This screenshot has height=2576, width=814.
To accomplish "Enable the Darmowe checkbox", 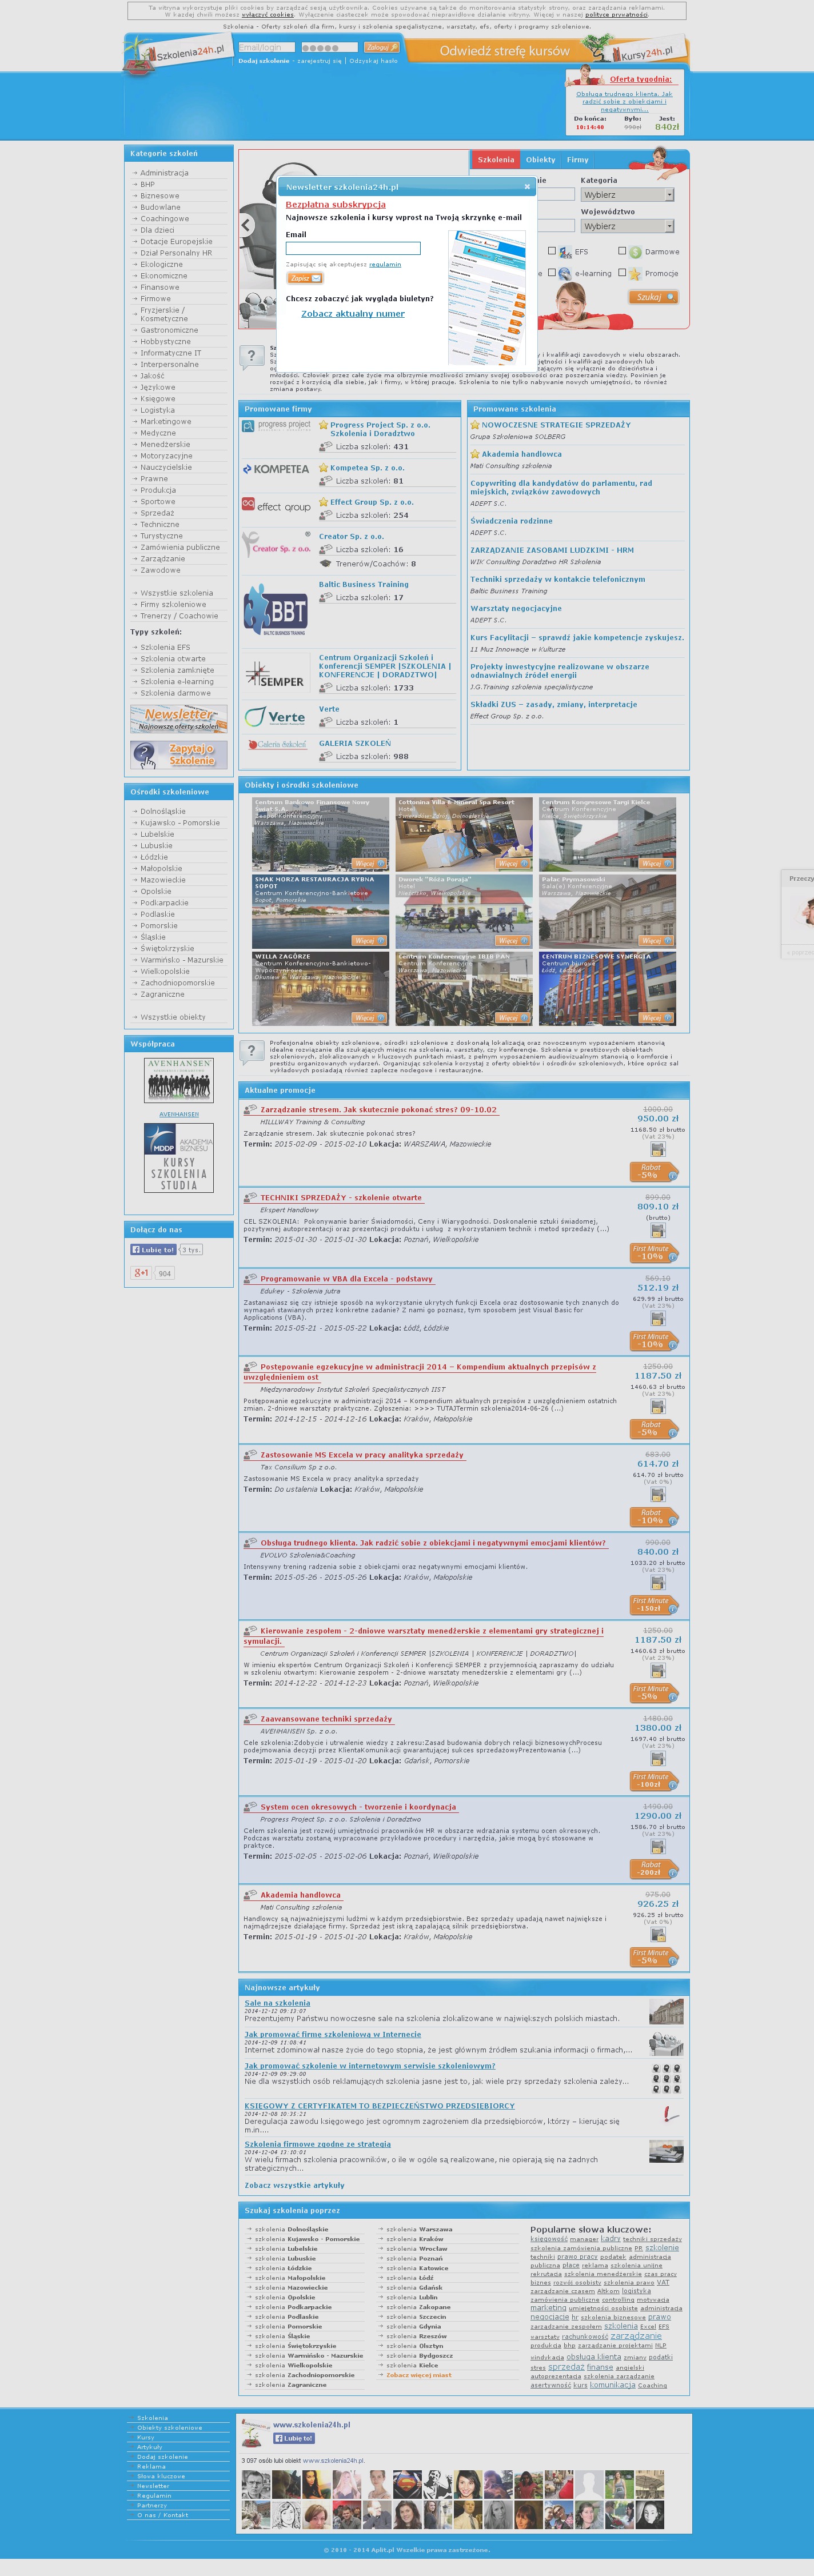I will [x=622, y=251].
